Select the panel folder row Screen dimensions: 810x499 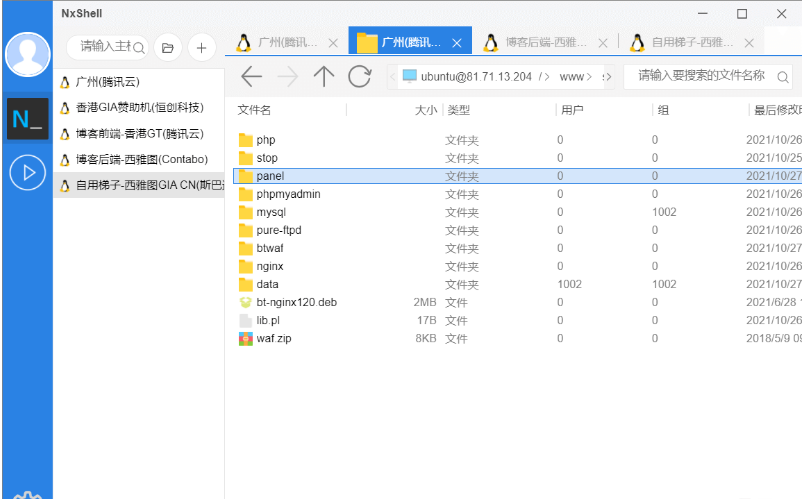coord(518,176)
